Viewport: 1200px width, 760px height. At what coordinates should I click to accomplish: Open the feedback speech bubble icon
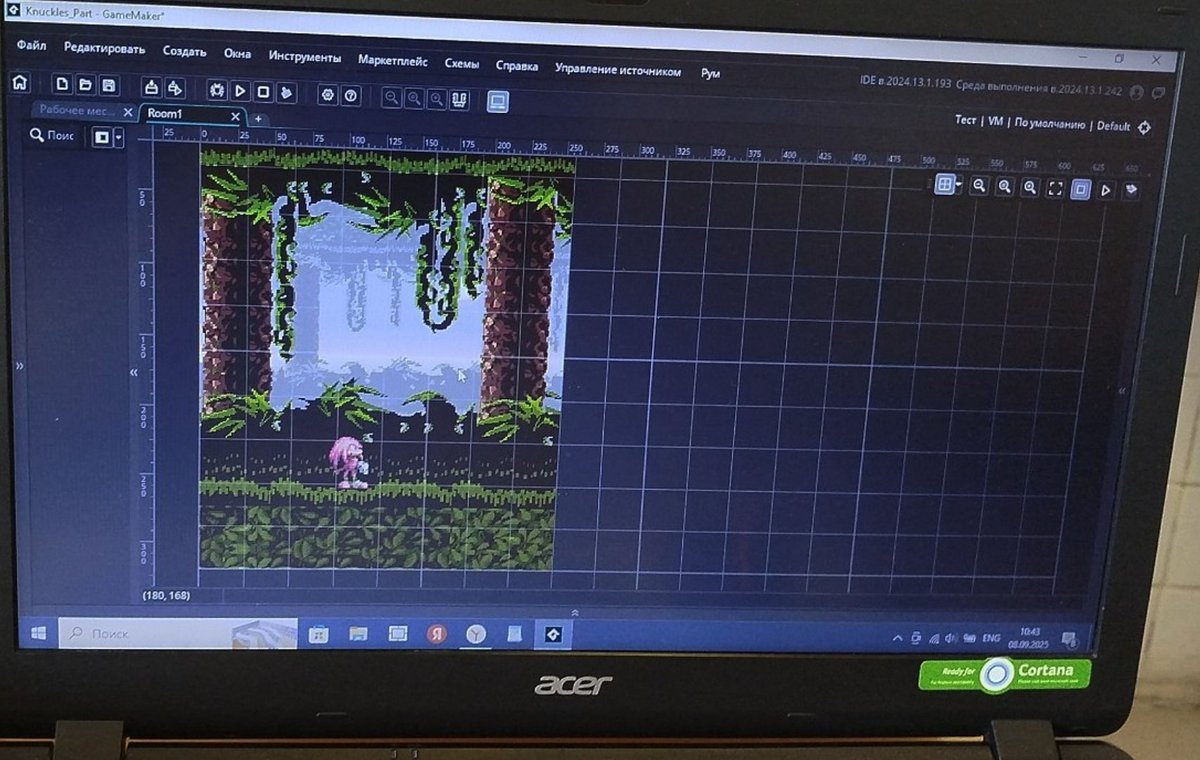point(1159,93)
